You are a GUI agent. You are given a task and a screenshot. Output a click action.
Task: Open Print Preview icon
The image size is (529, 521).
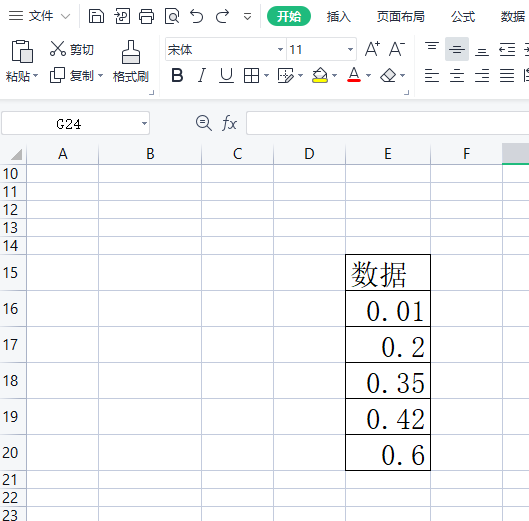click(172, 16)
